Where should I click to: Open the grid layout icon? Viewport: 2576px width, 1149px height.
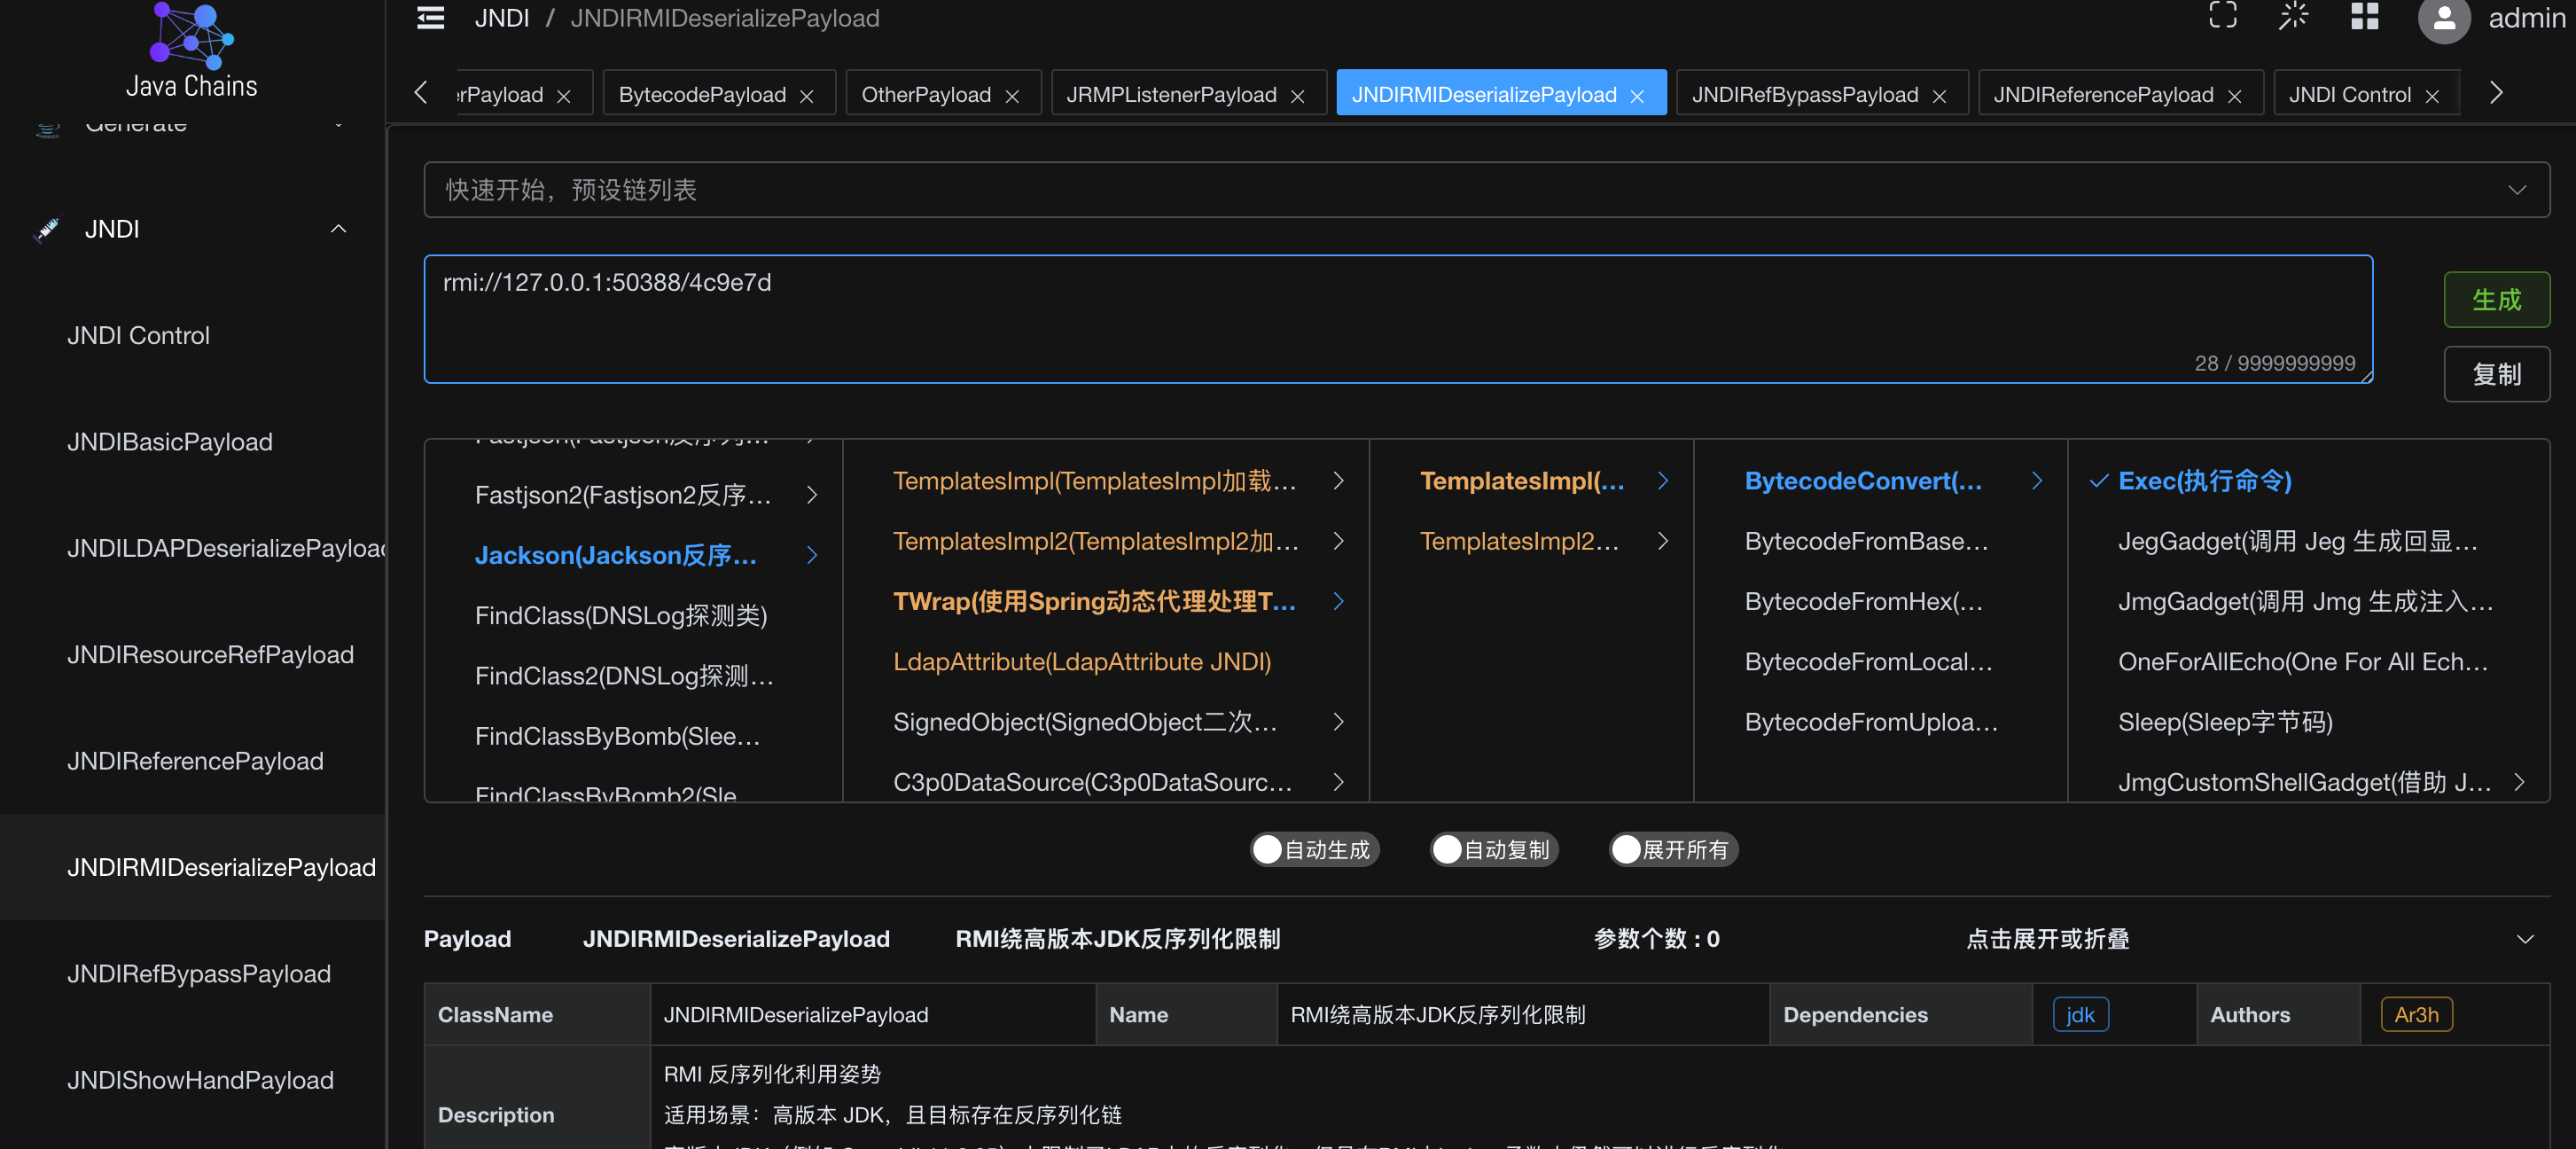click(x=2364, y=16)
